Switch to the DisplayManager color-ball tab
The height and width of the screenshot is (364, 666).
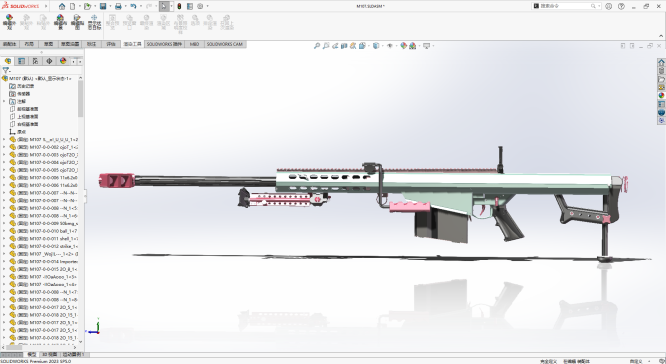click(x=63, y=61)
